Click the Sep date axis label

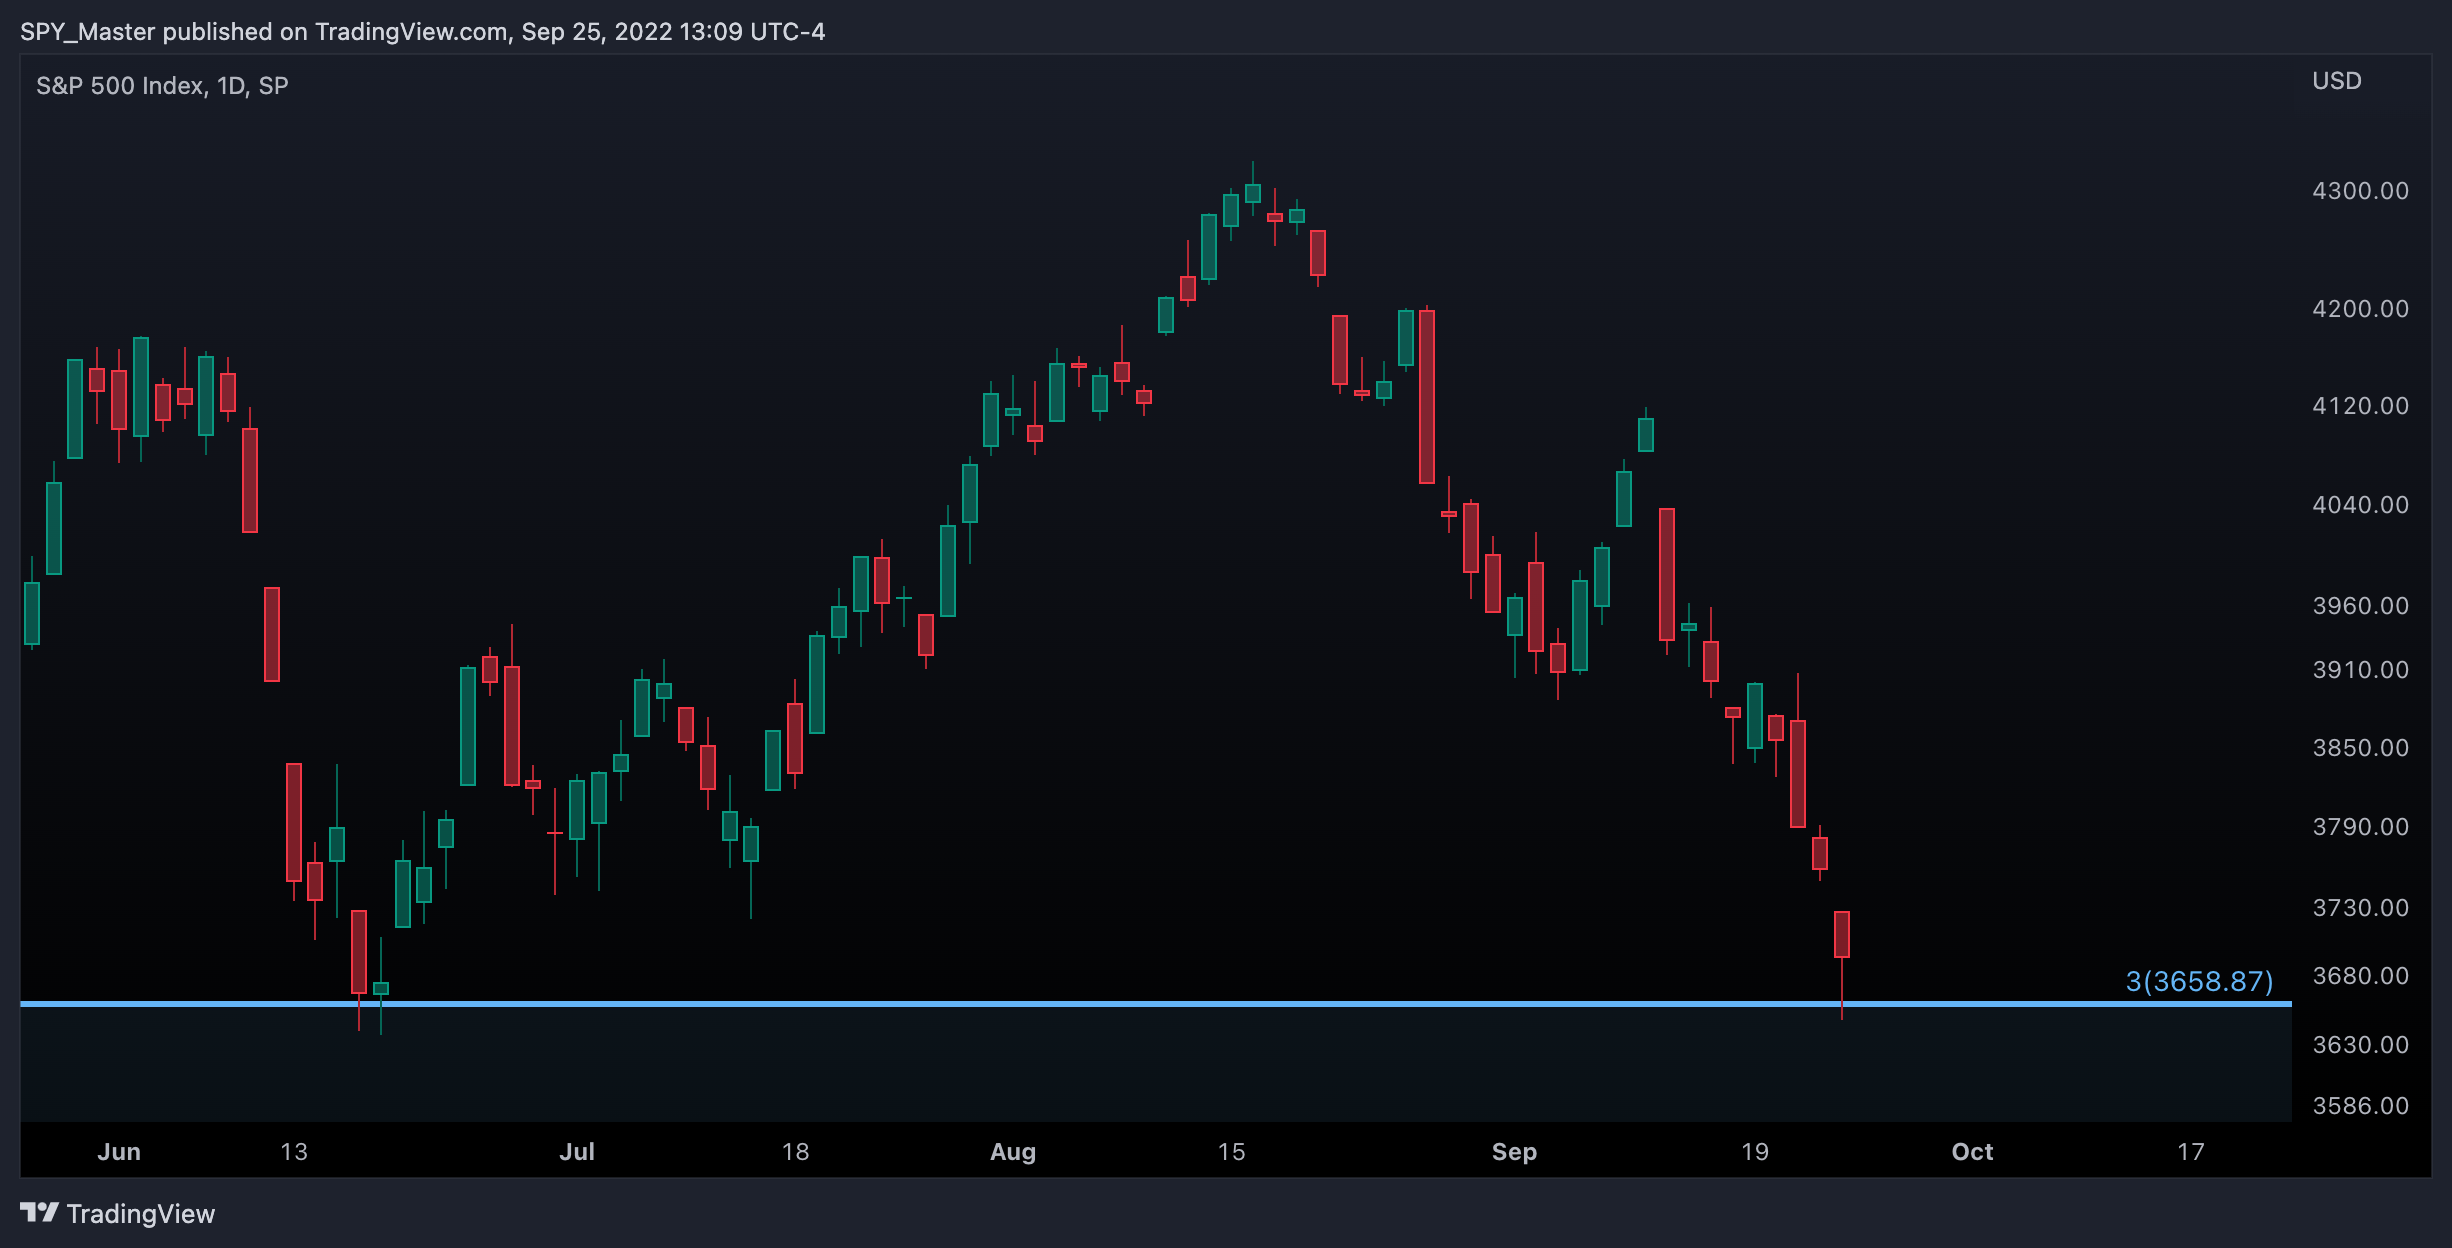tap(1514, 1152)
